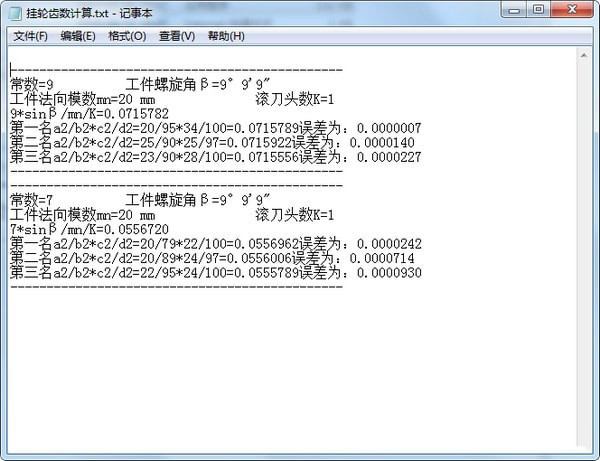Click the error value 0.0000227
600x461 pixels.
[389, 157]
